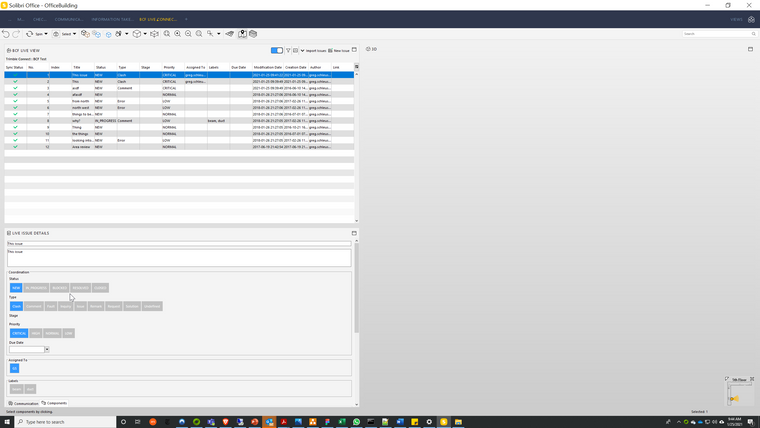
Task: Set status to BLOCKED
Action: pos(60,288)
